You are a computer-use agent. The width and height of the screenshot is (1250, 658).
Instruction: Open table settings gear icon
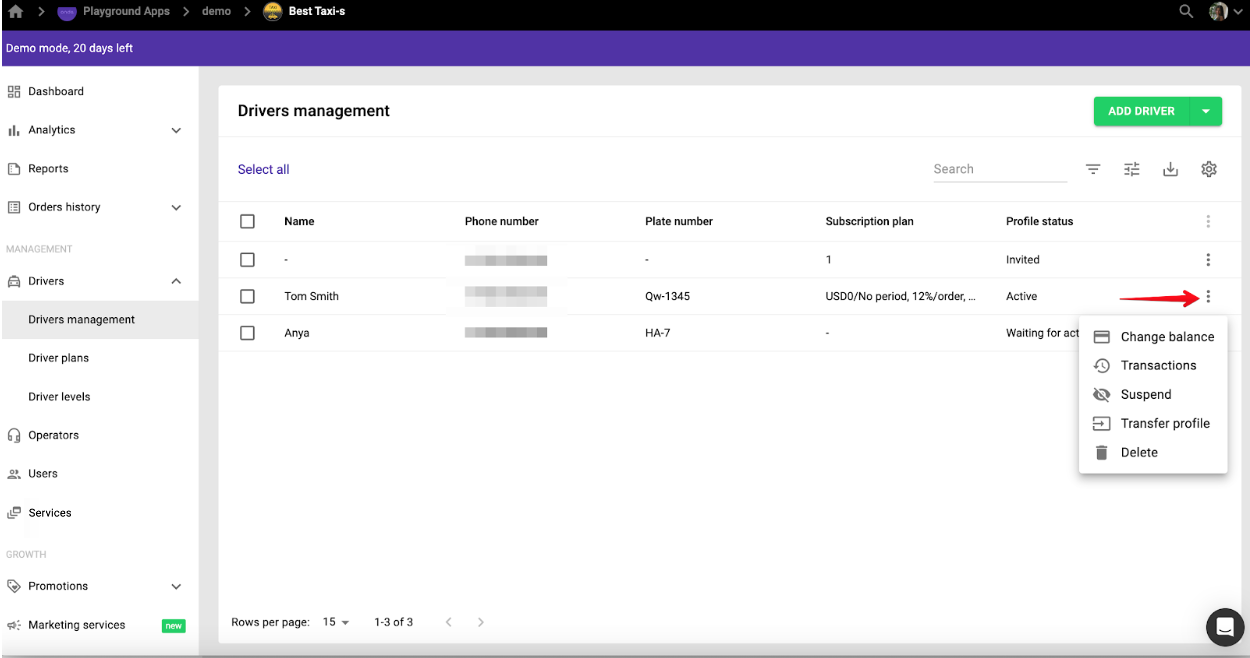(x=1209, y=169)
